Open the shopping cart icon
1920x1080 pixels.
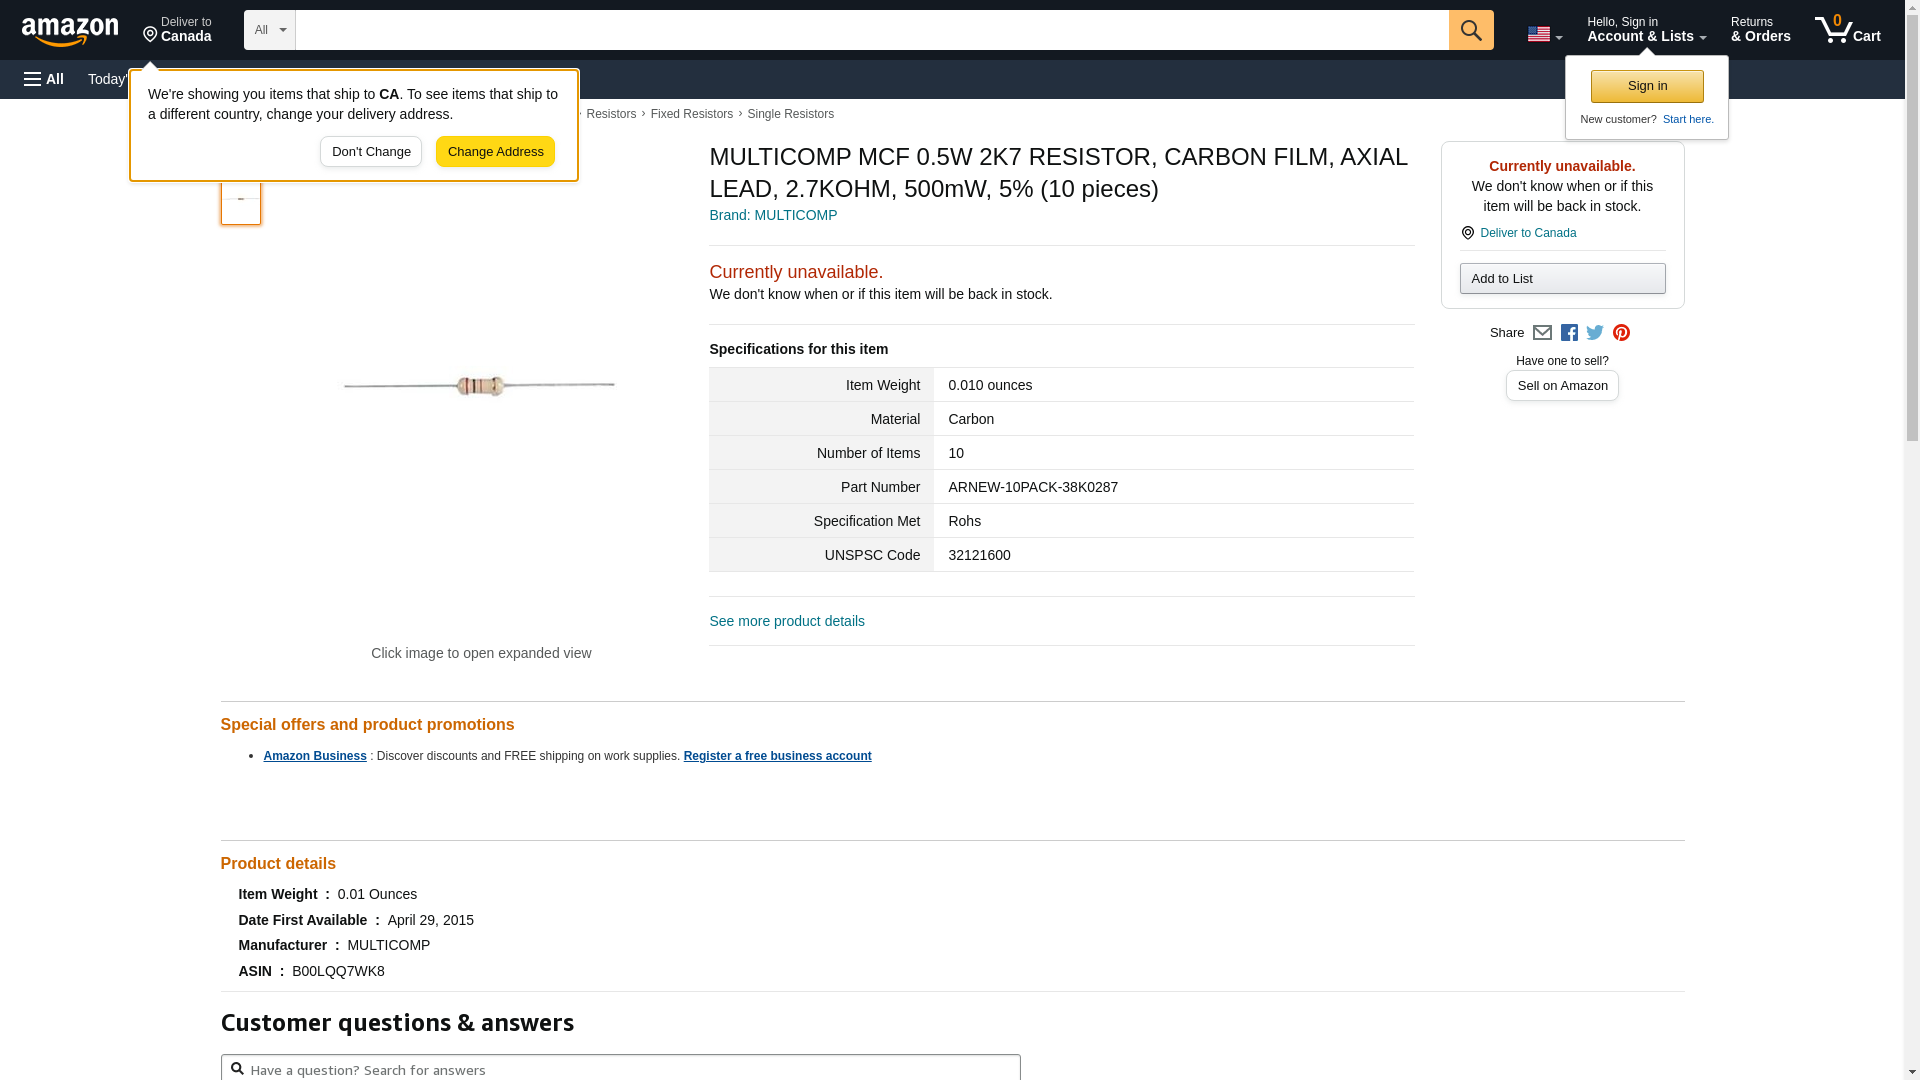[x=1847, y=30]
